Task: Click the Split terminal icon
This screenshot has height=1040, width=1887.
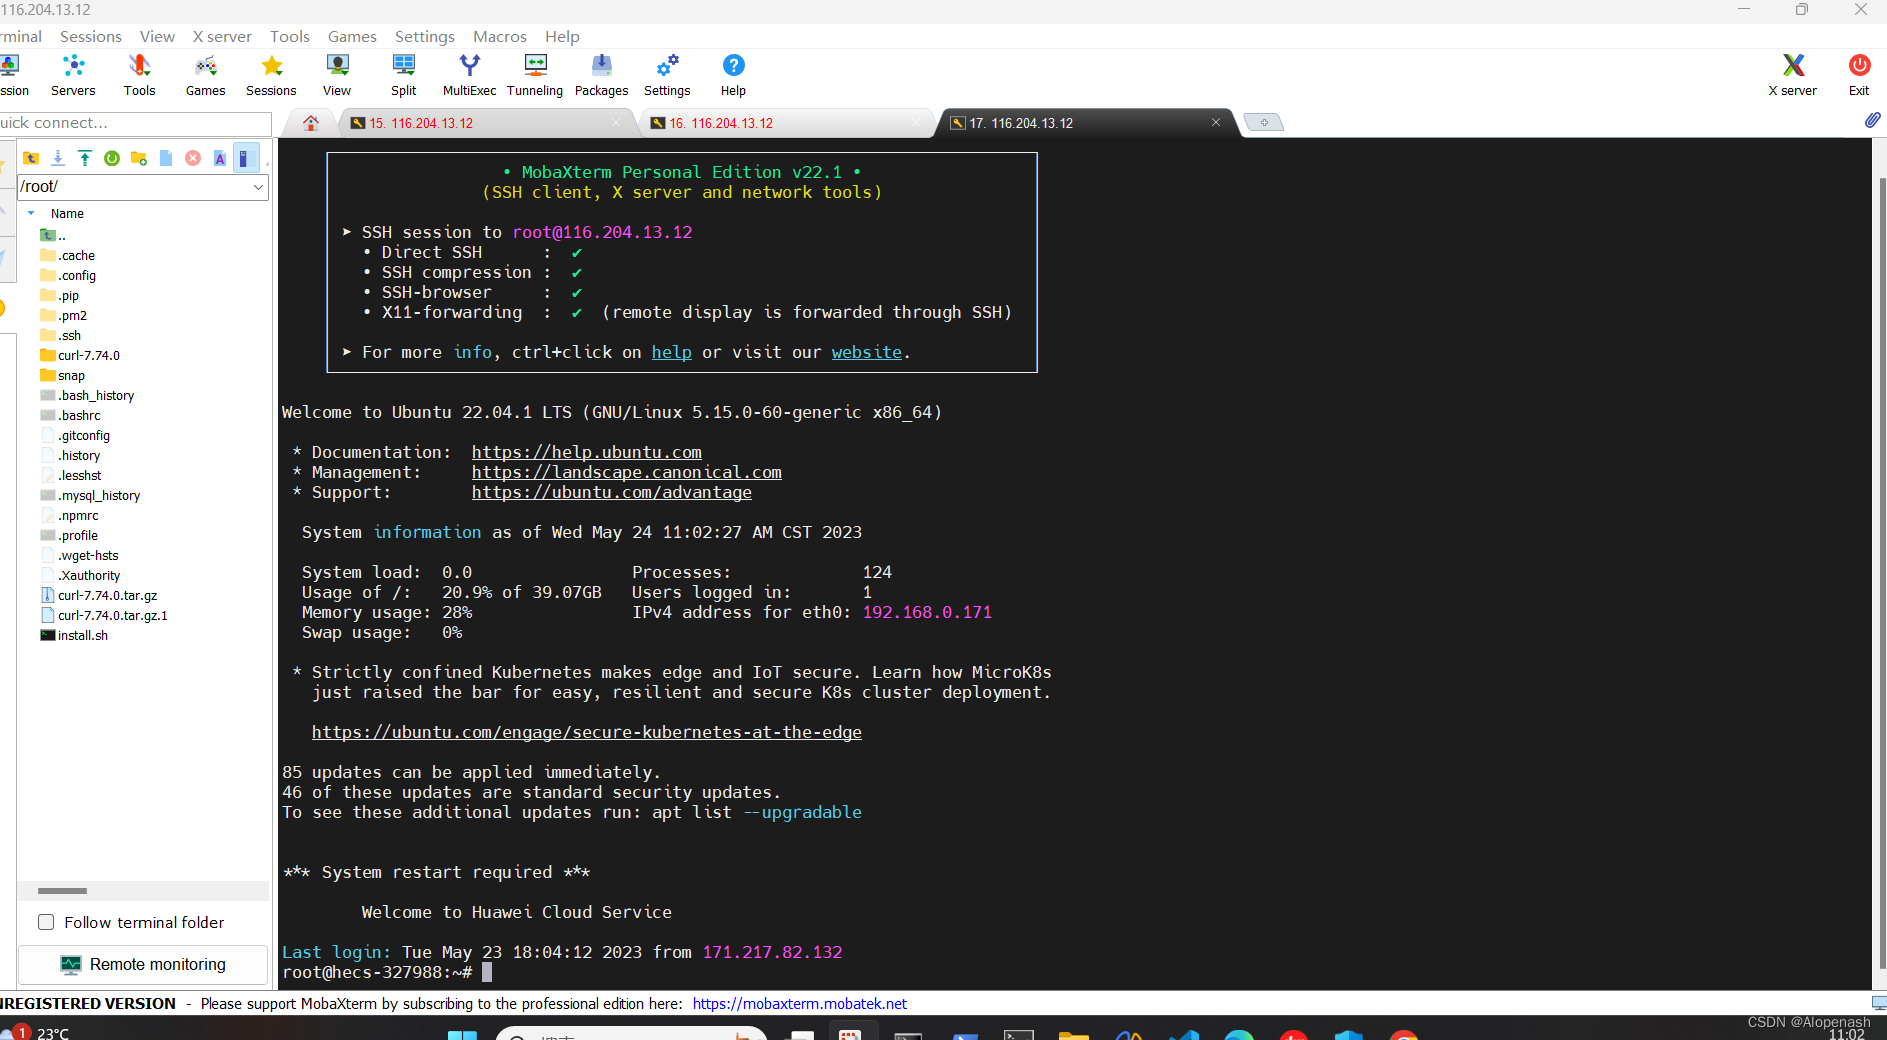Action: click(x=404, y=75)
